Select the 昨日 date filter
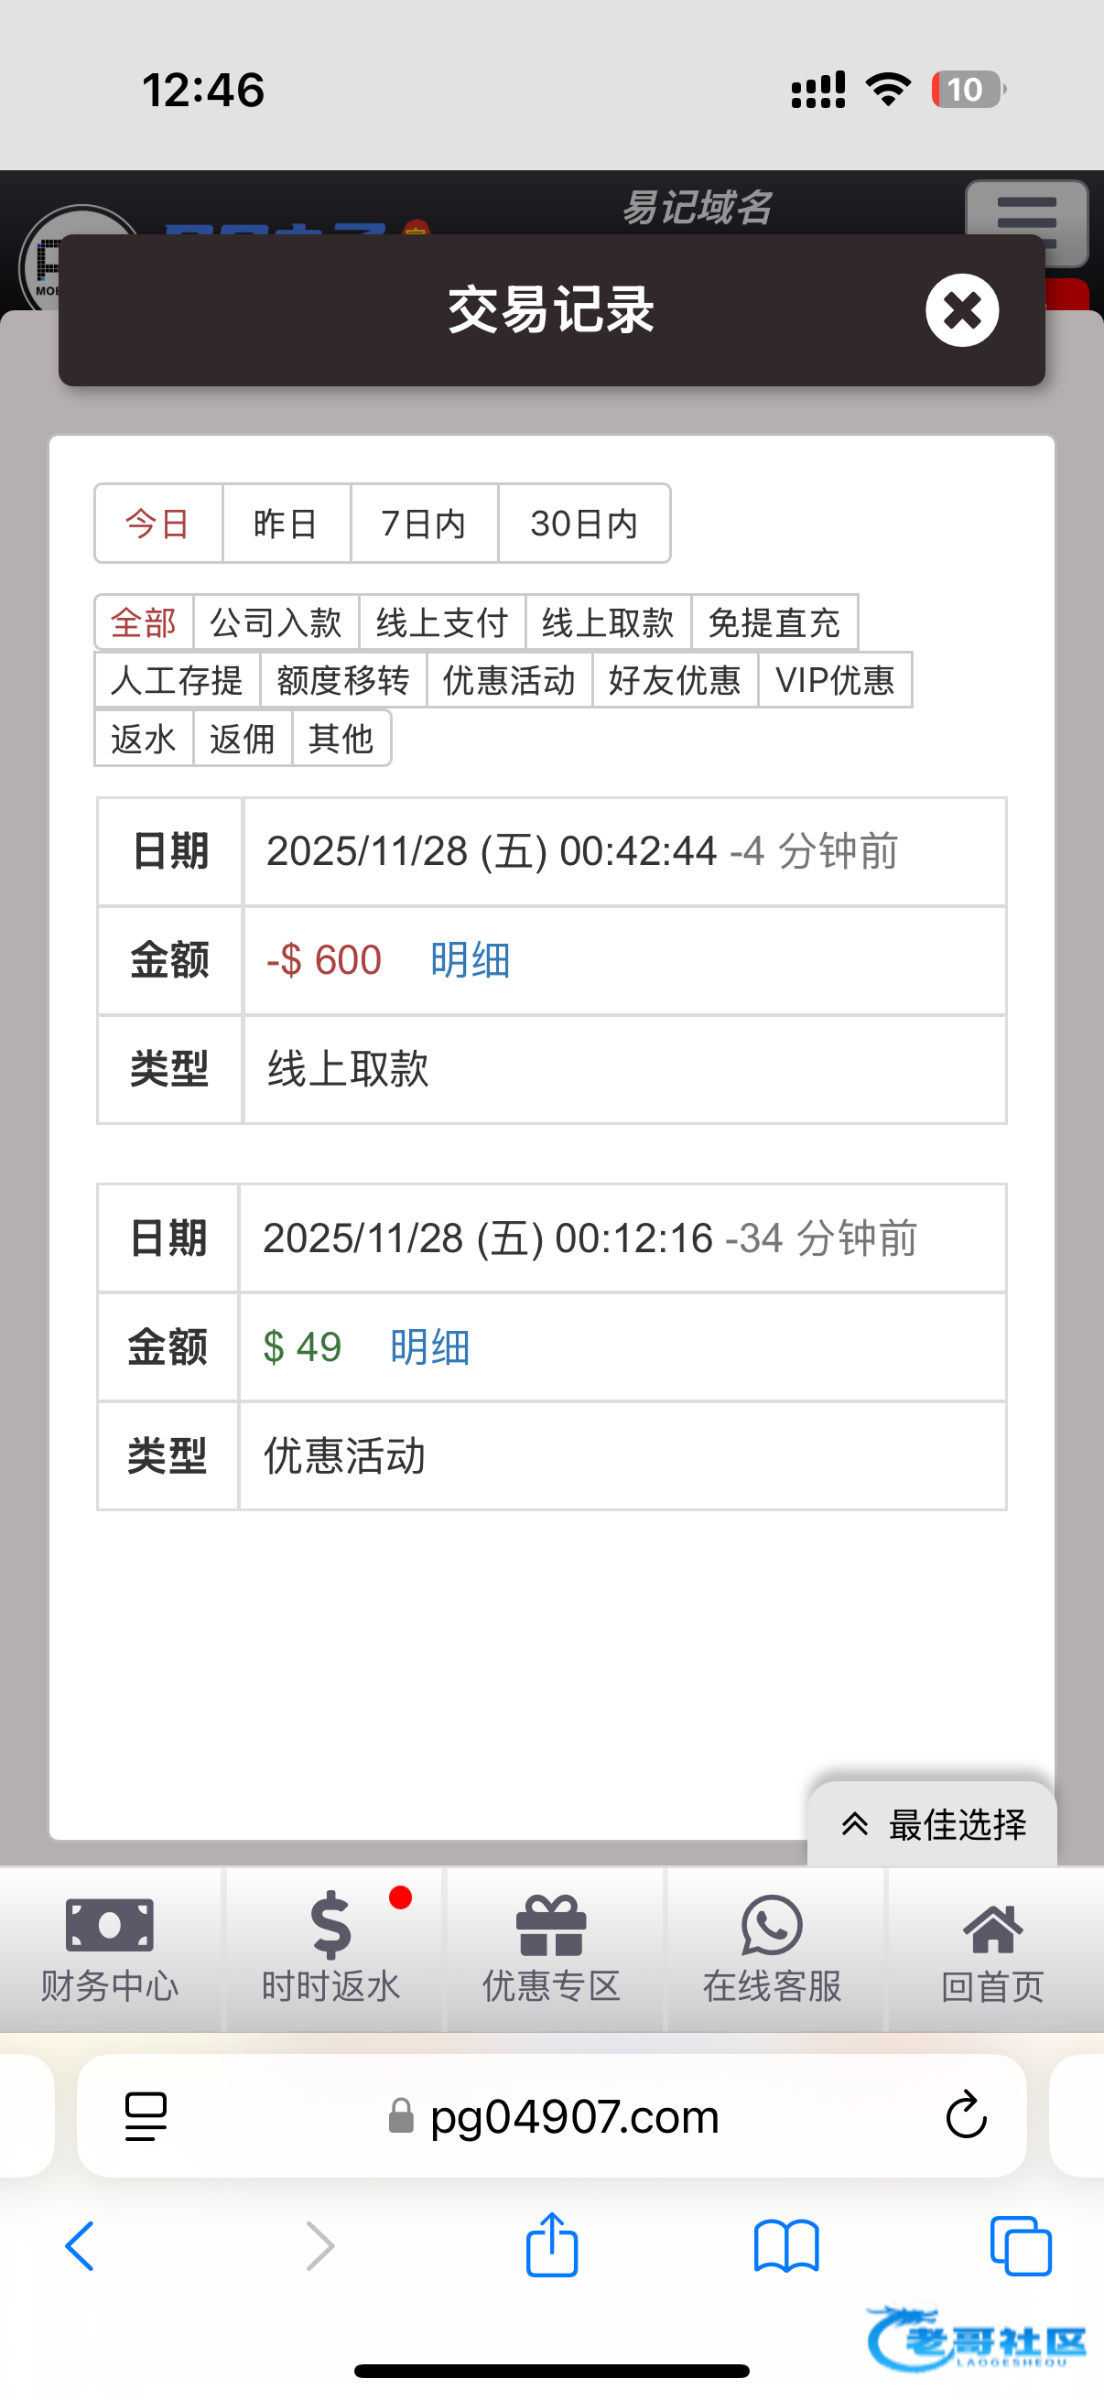 [286, 524]
